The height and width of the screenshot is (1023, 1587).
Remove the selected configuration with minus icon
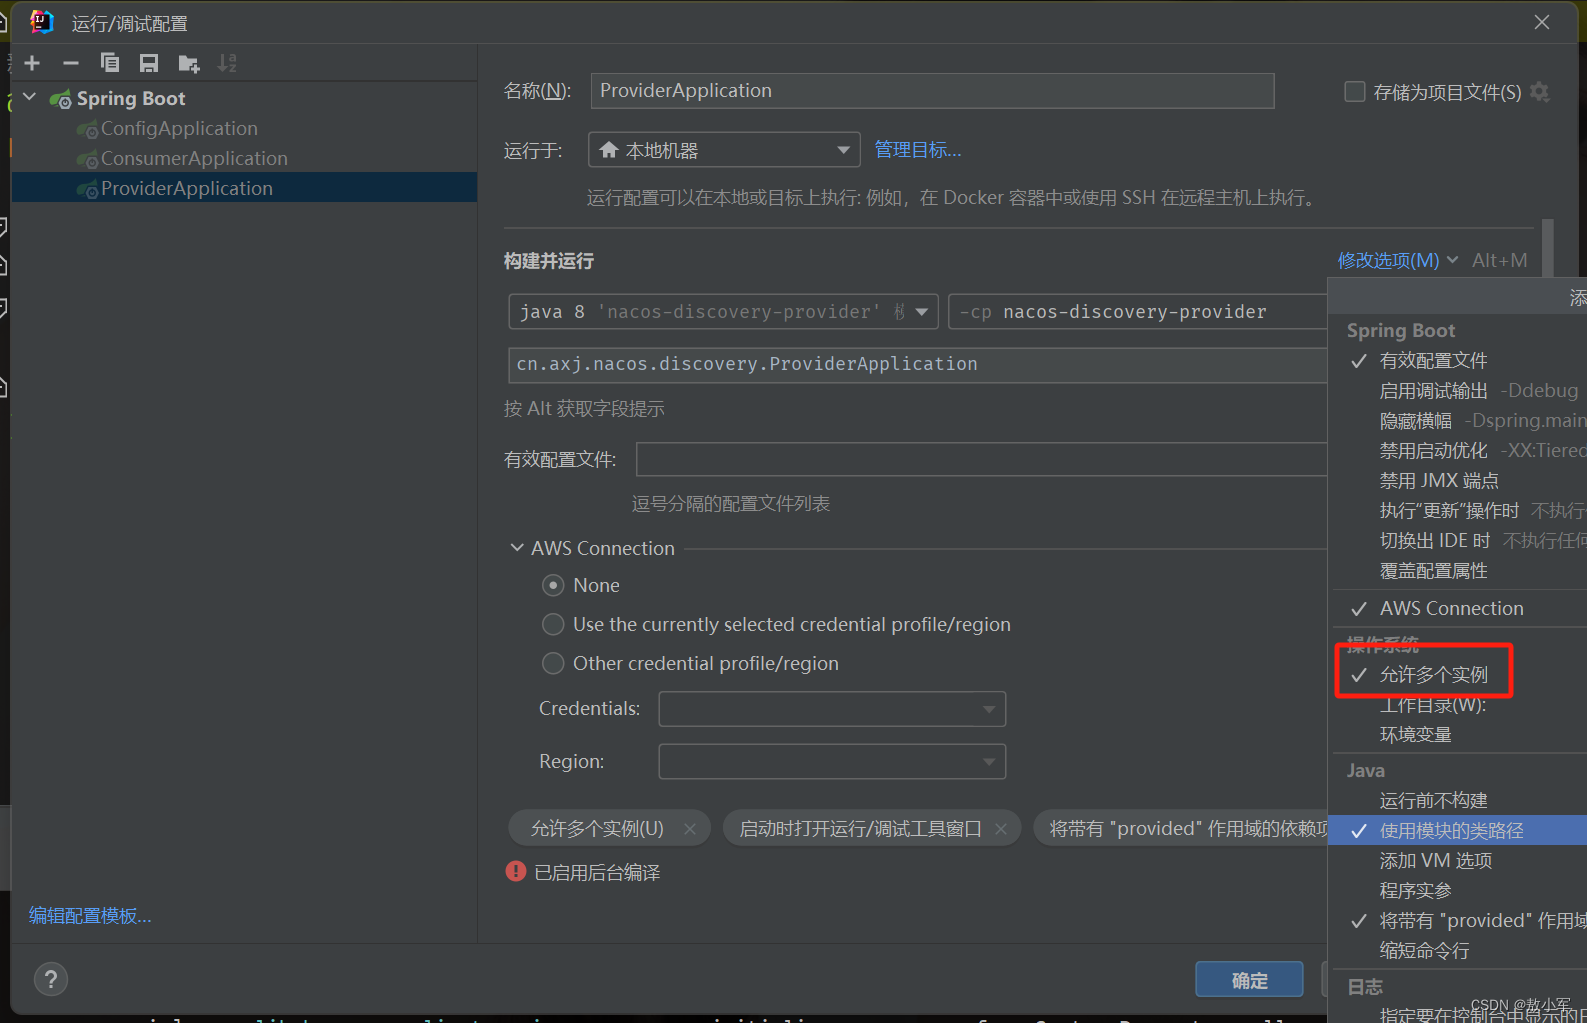pos(70,63)
